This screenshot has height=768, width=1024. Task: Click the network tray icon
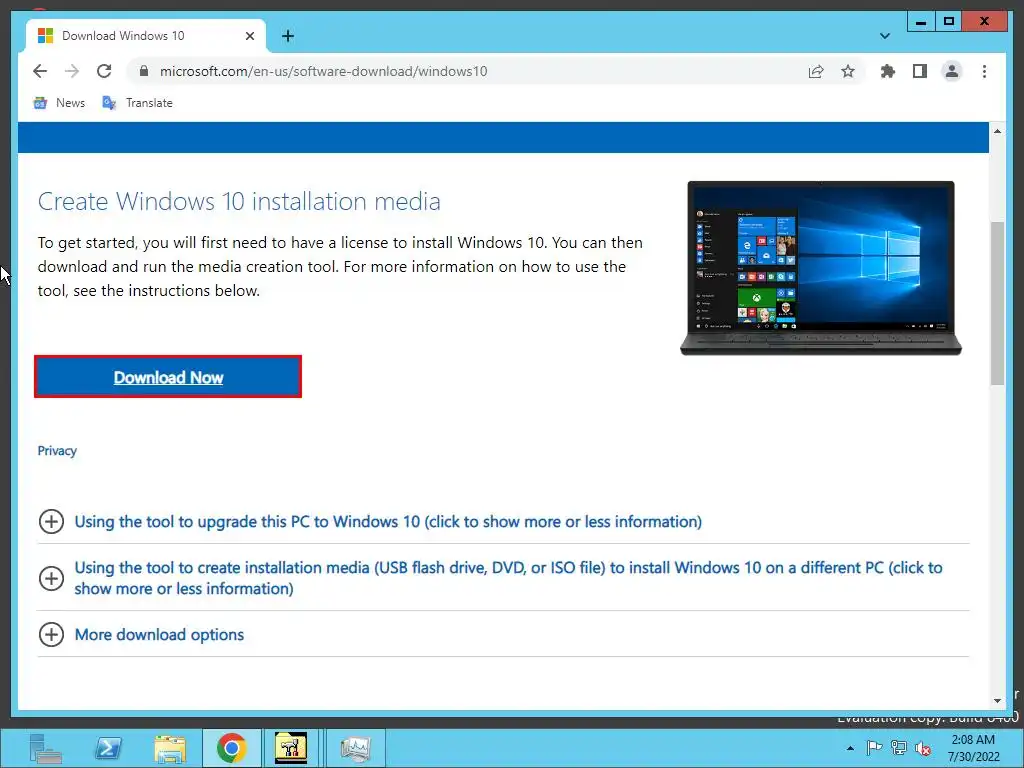pos(899,748)
